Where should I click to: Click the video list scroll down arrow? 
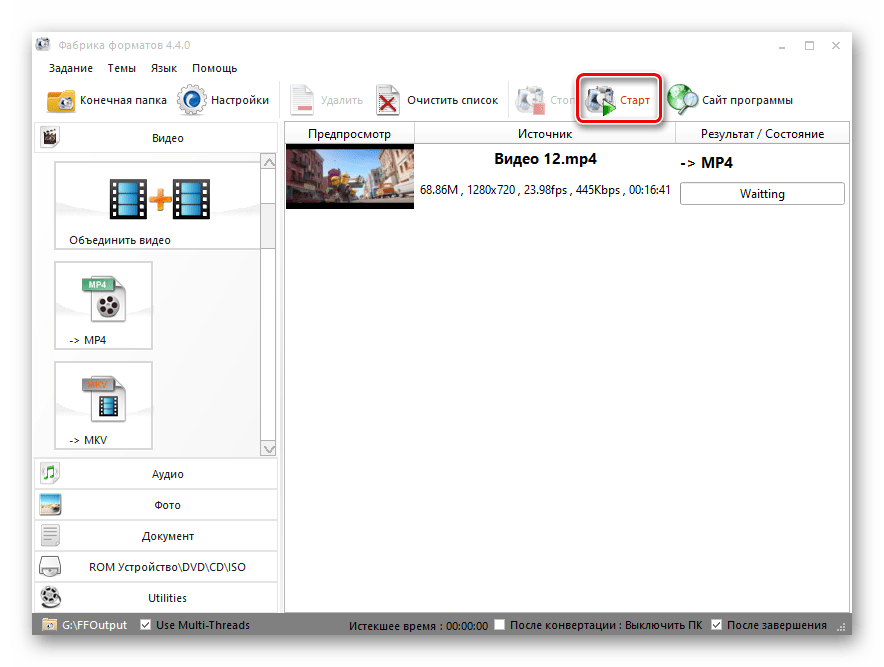pos(269,449)
